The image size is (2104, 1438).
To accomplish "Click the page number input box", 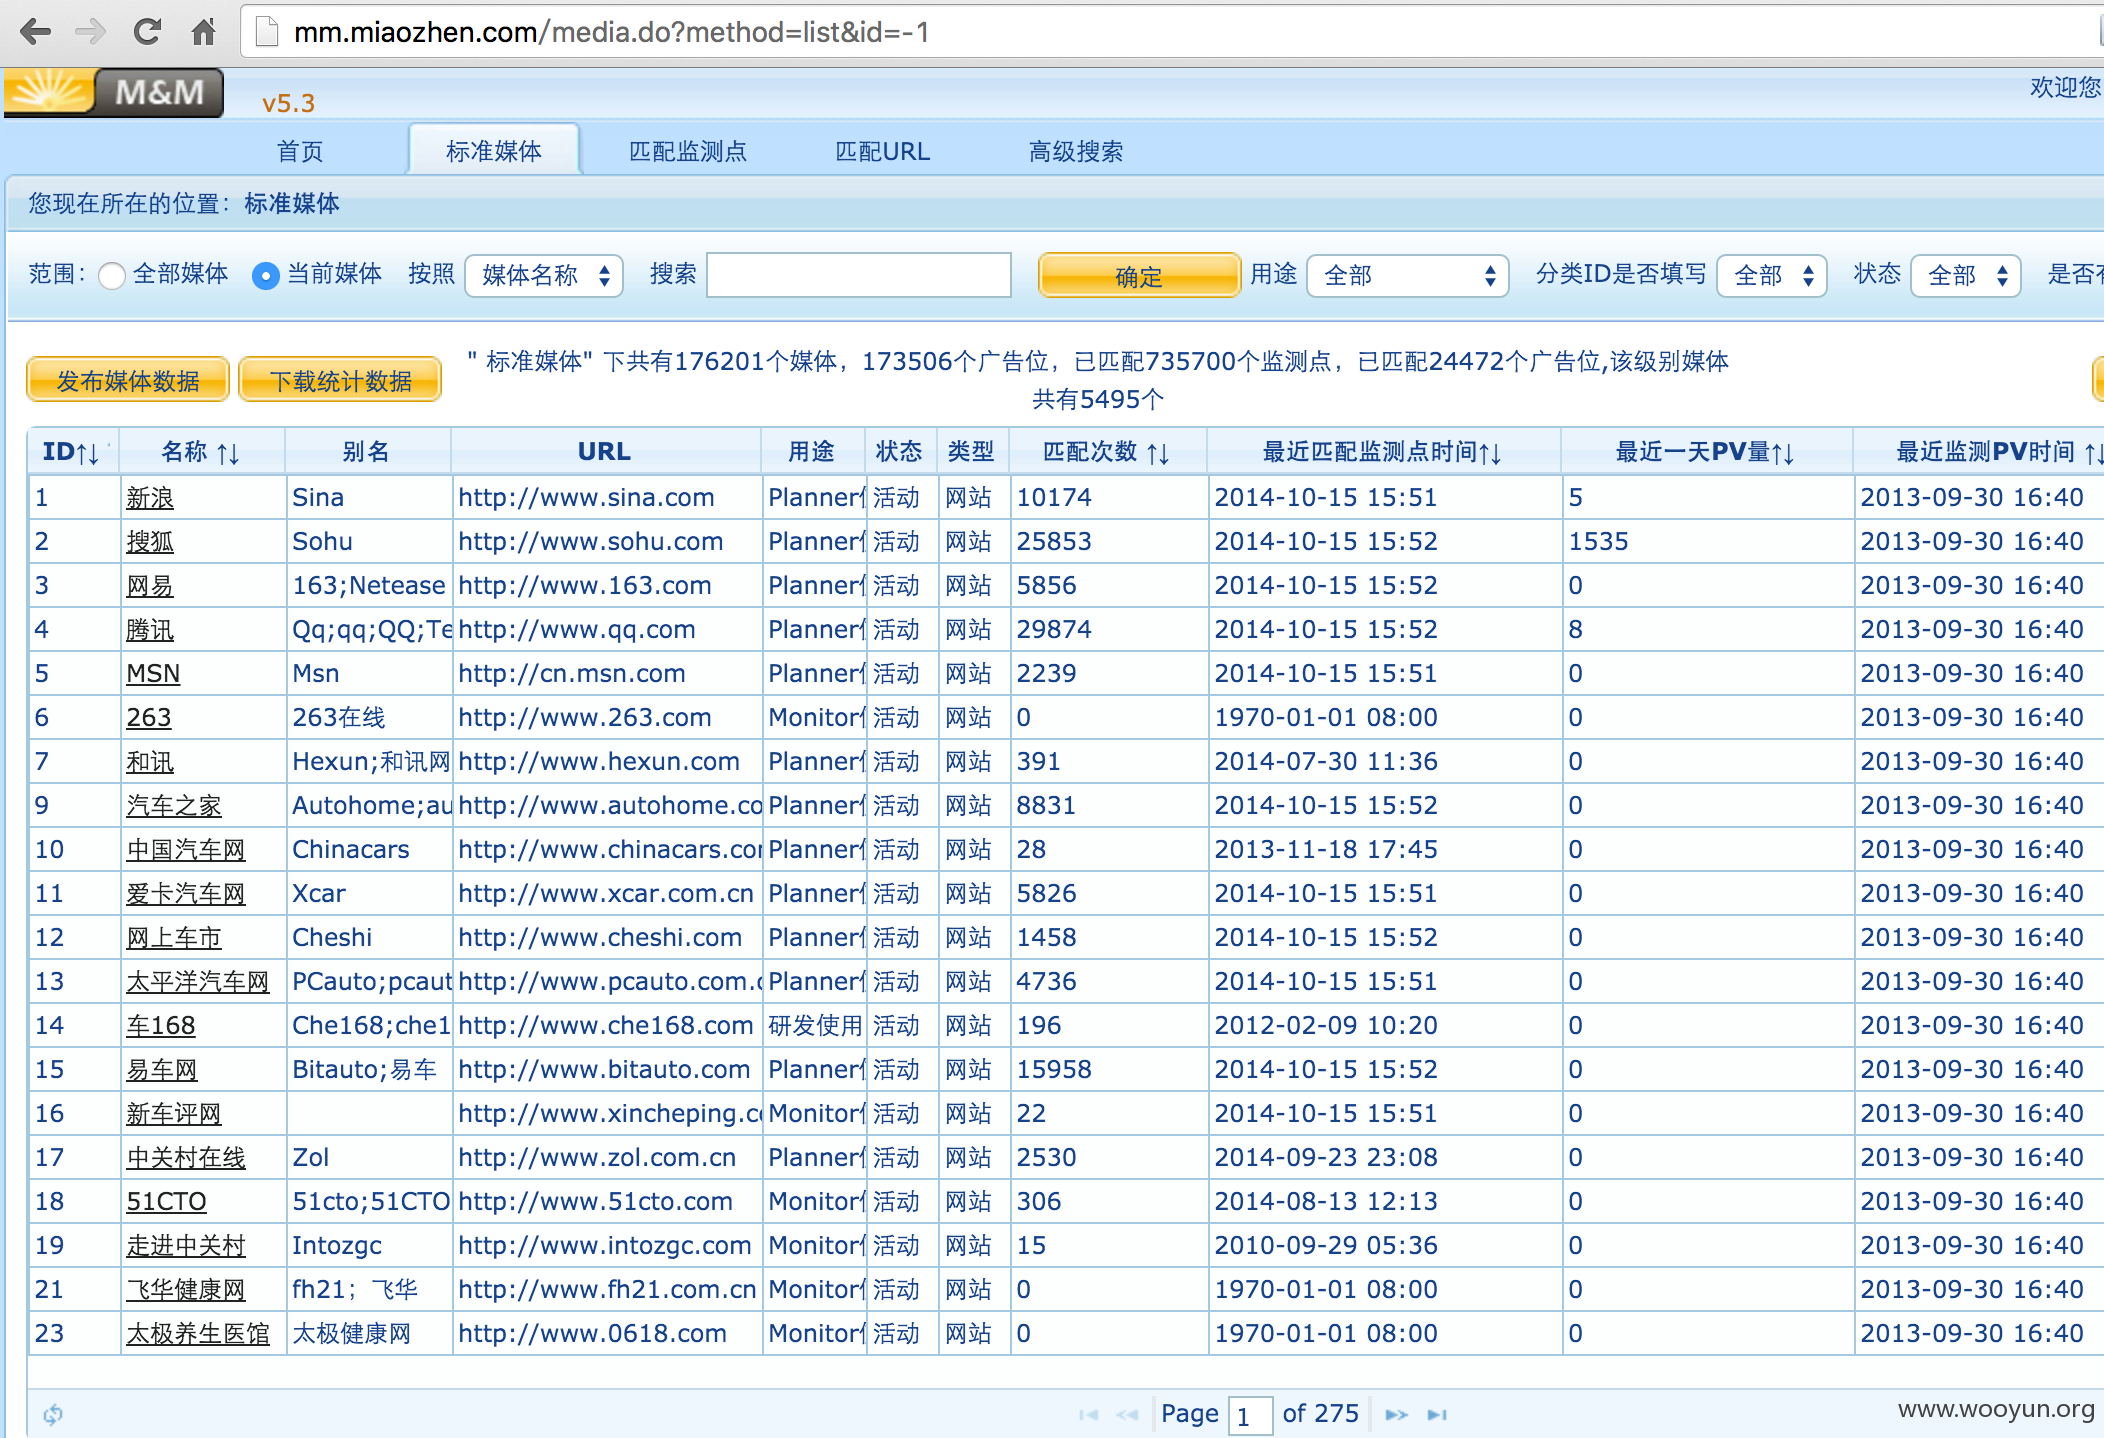I will point(1250,1415).
